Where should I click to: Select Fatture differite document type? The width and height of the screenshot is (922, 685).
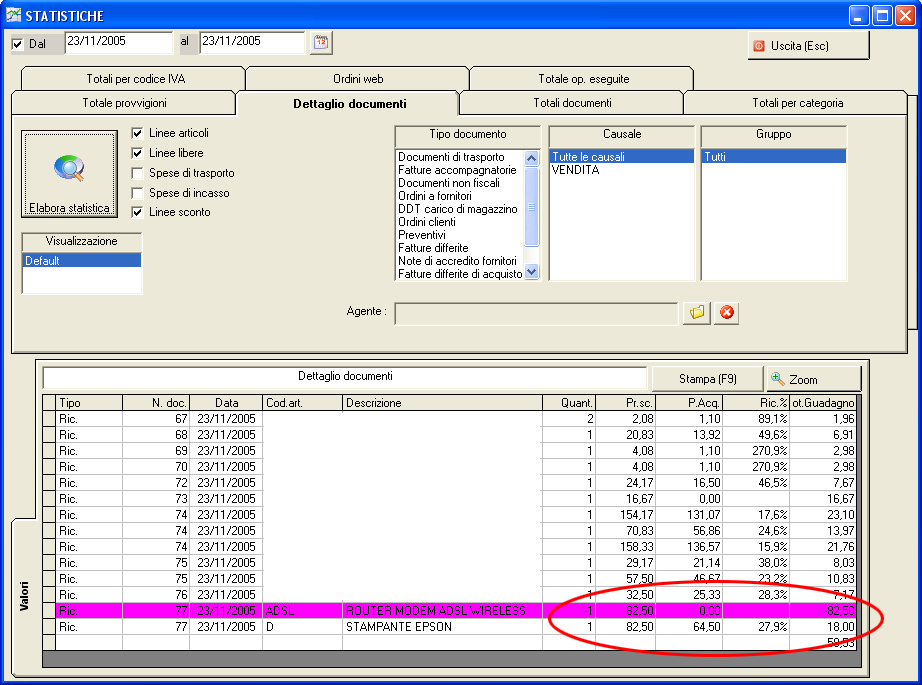click(433, 248)
